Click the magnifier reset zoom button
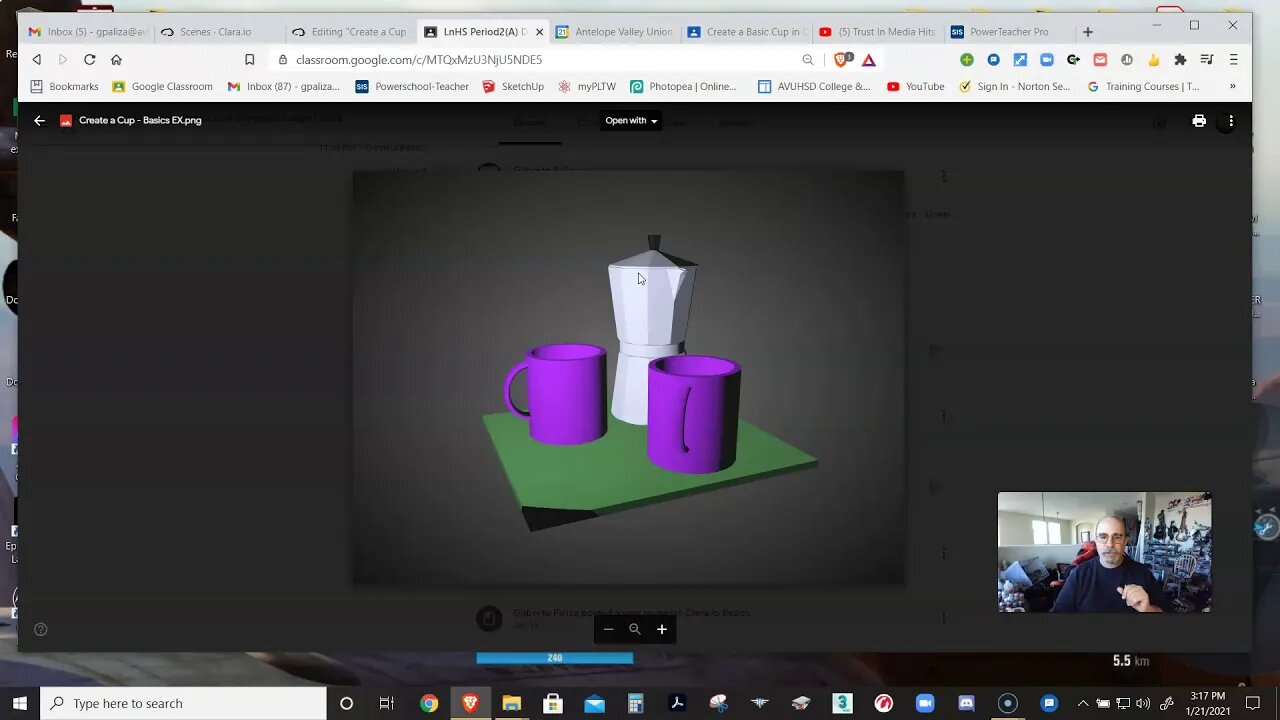1280x720 pixels. pyautogui.click(x=634, y=629)
